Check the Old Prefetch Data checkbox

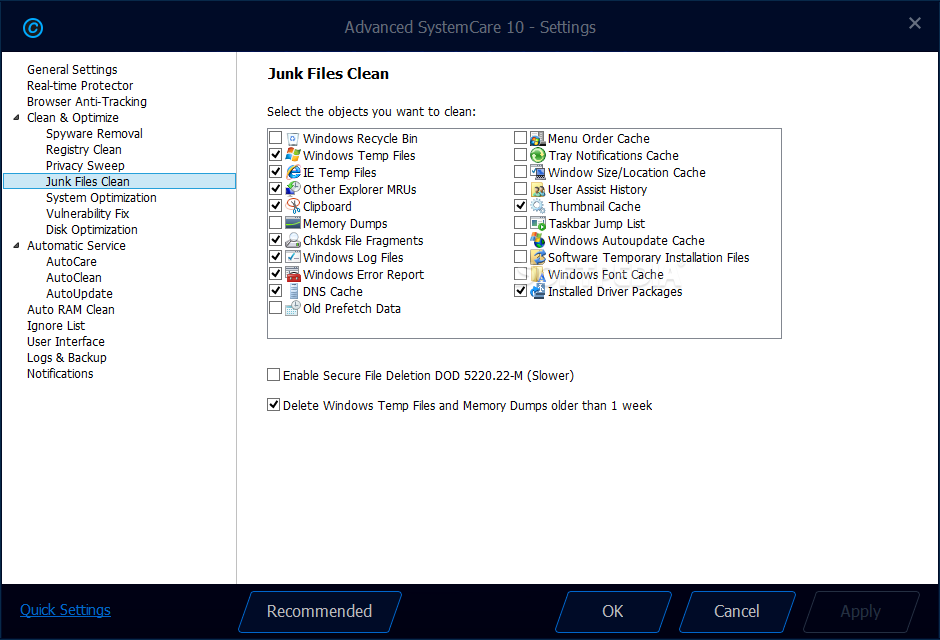click(x=275, y=308)
